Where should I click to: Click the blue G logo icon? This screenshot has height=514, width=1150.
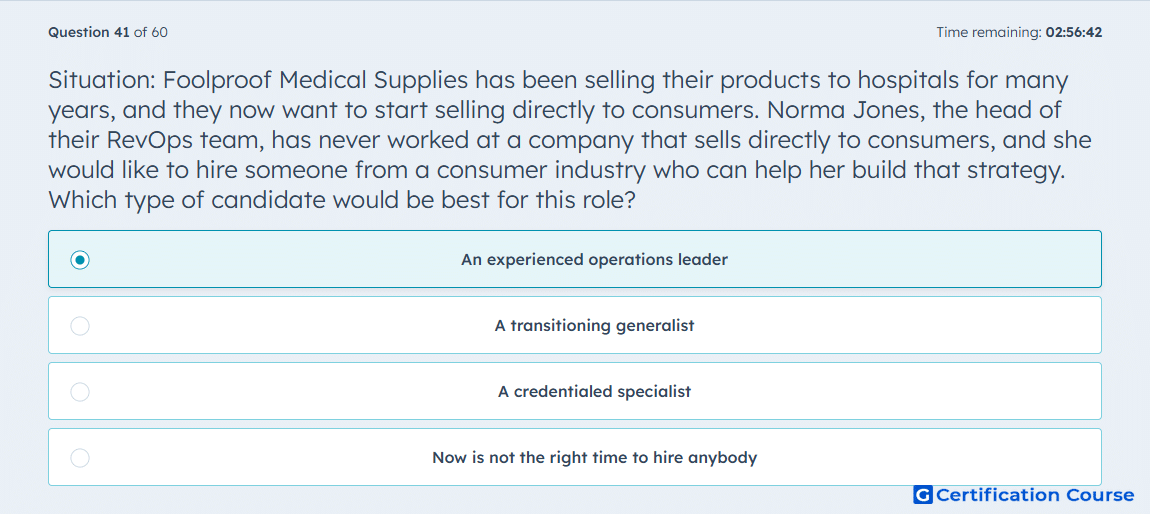[x=923, y=495]
